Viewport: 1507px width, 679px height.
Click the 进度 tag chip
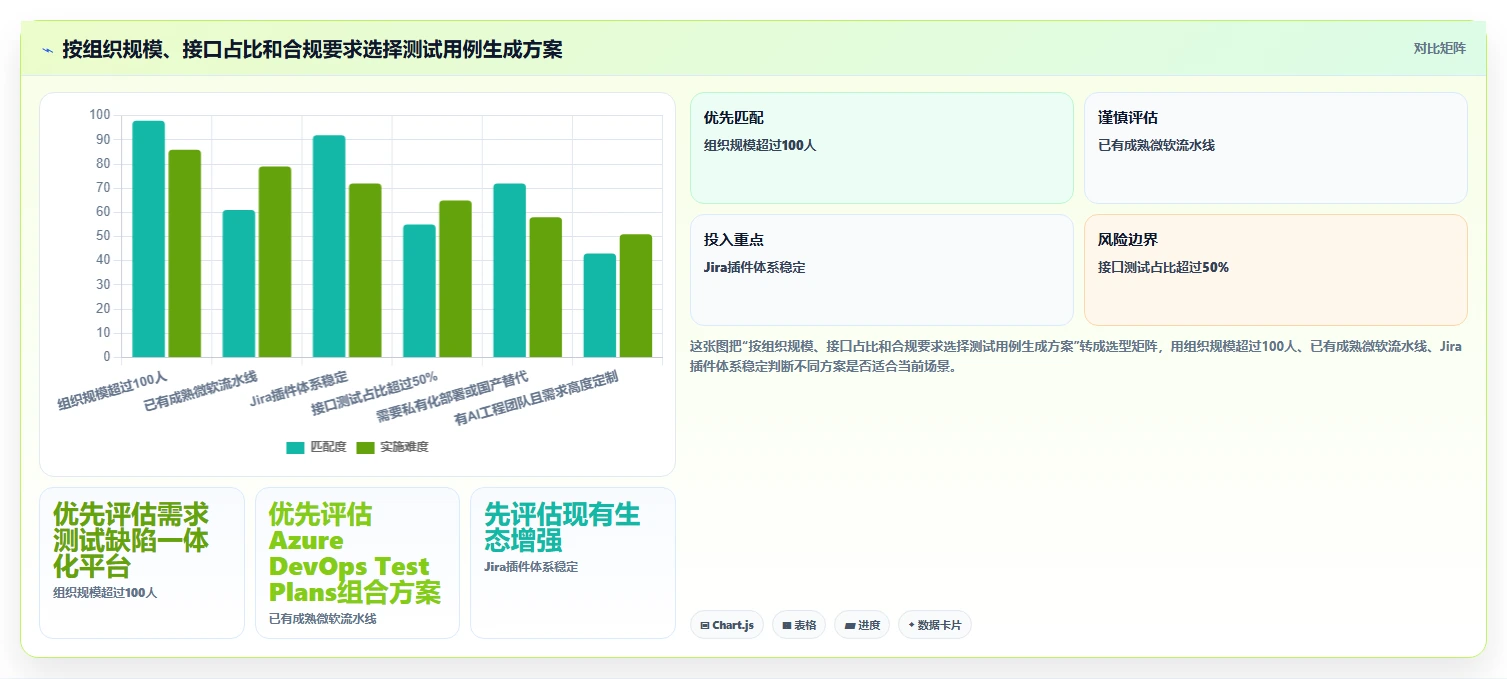coord(862,625)
